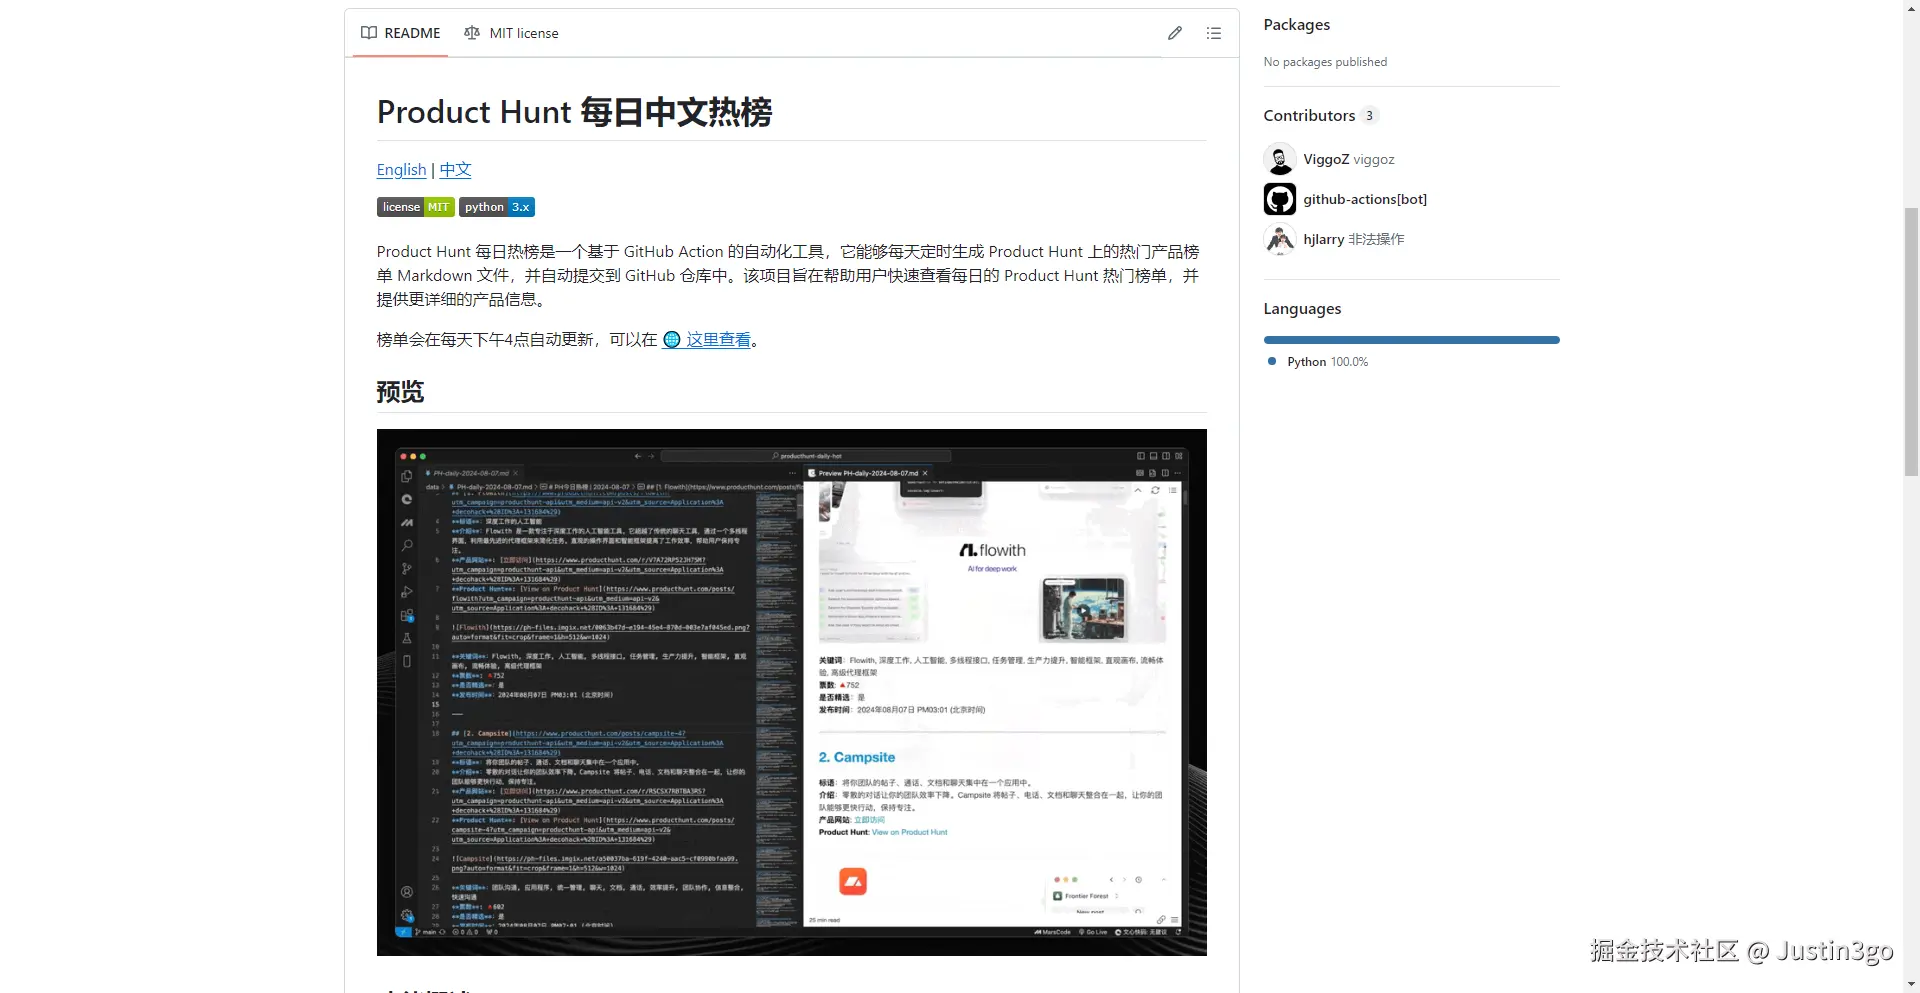1920x993 pixels.
Task: Switch to the MIT license tab
Action: [511, 33]
